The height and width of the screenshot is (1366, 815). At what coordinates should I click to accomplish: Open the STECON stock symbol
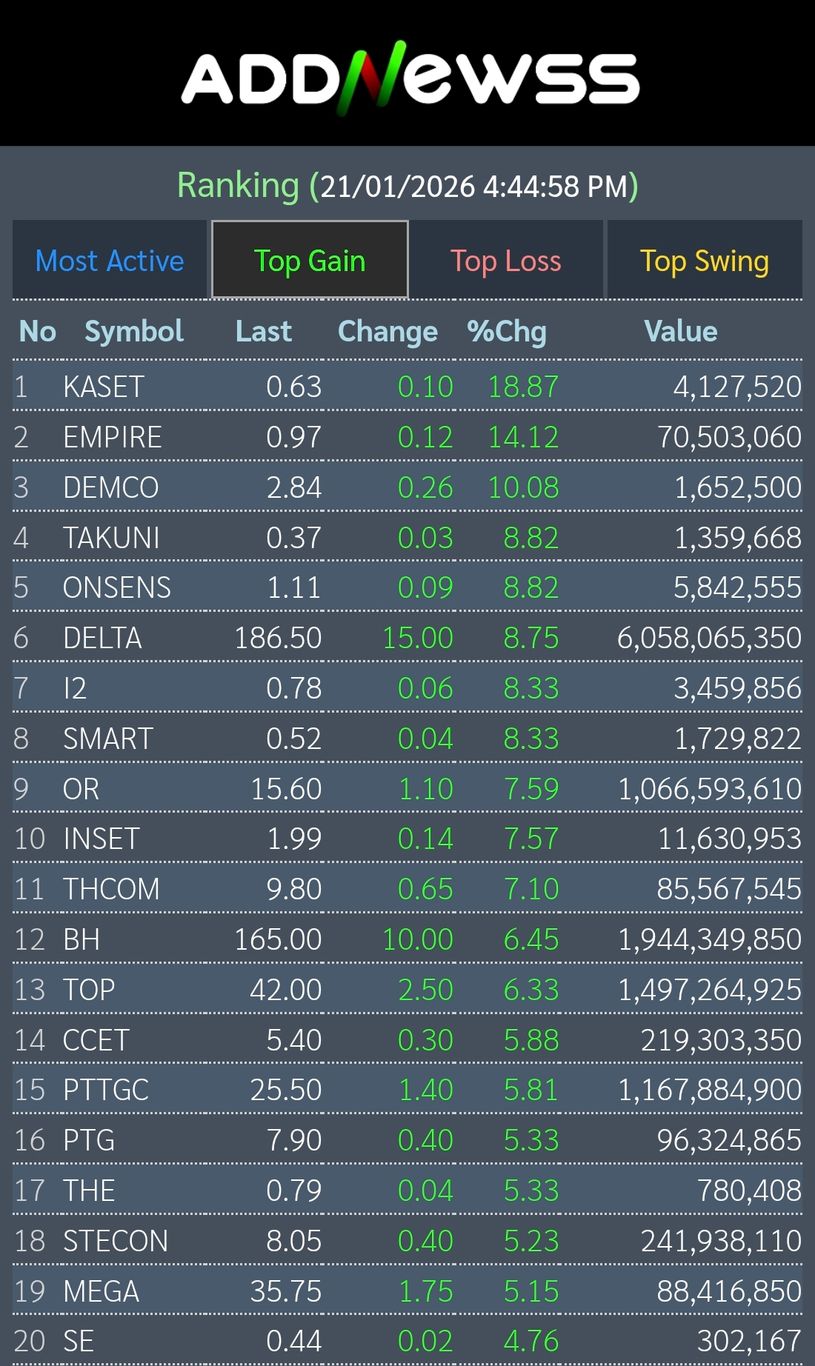[x=116, y=1241]
